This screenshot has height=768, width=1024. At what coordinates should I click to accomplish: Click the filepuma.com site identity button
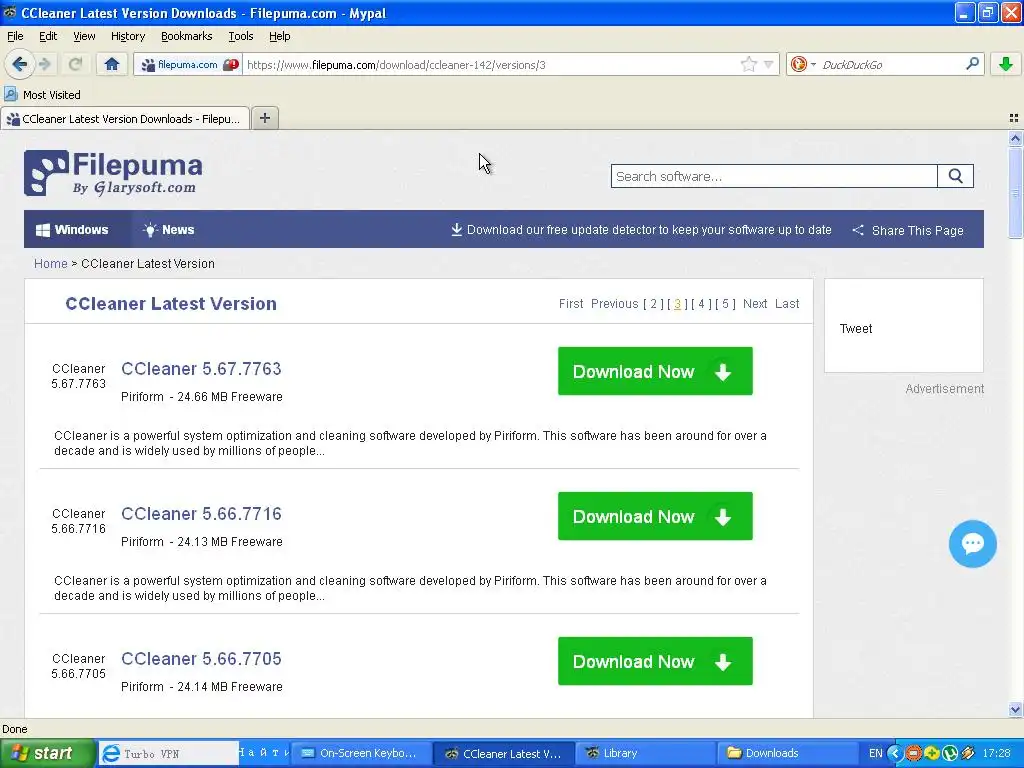click(188, 65)
